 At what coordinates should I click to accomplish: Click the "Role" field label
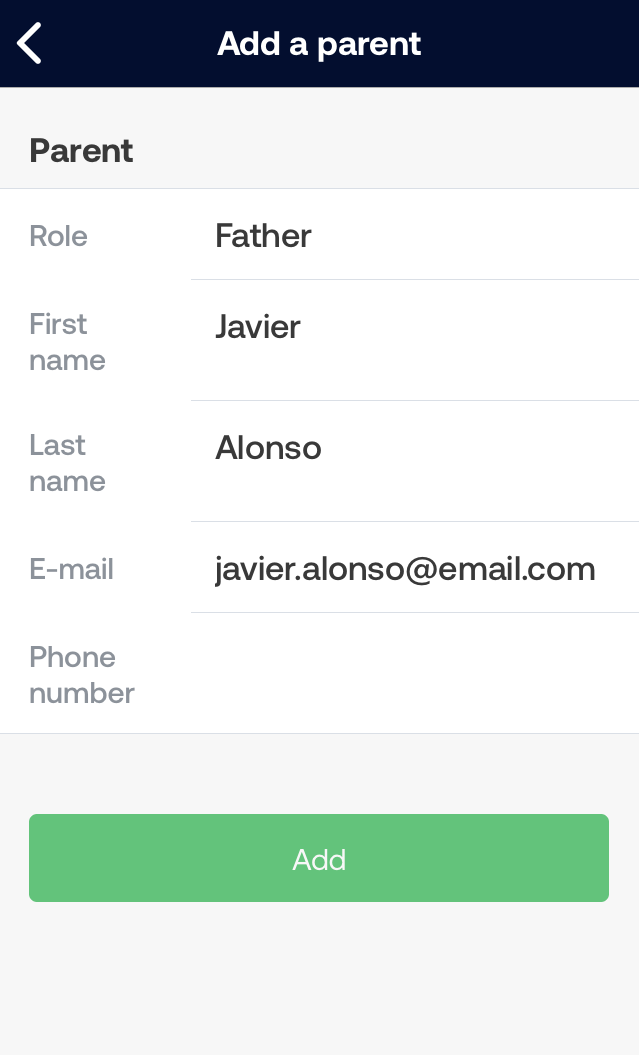pyautogui.click(x=58, y=236)
